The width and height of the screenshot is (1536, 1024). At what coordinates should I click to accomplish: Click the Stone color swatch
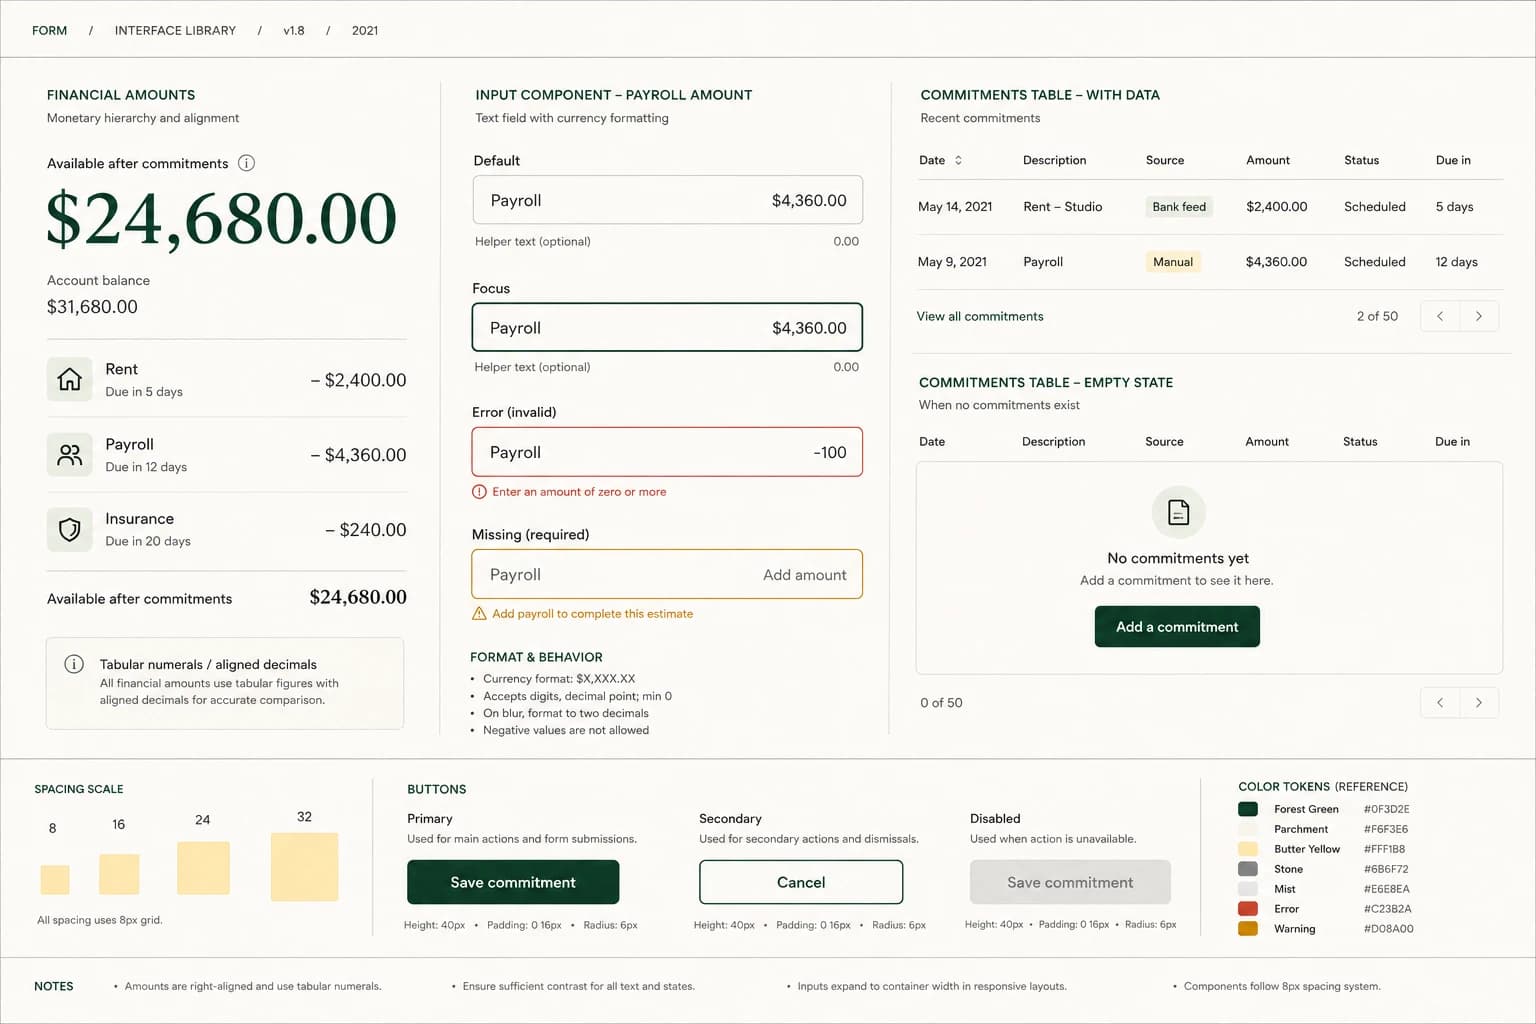click(1248, 869)
